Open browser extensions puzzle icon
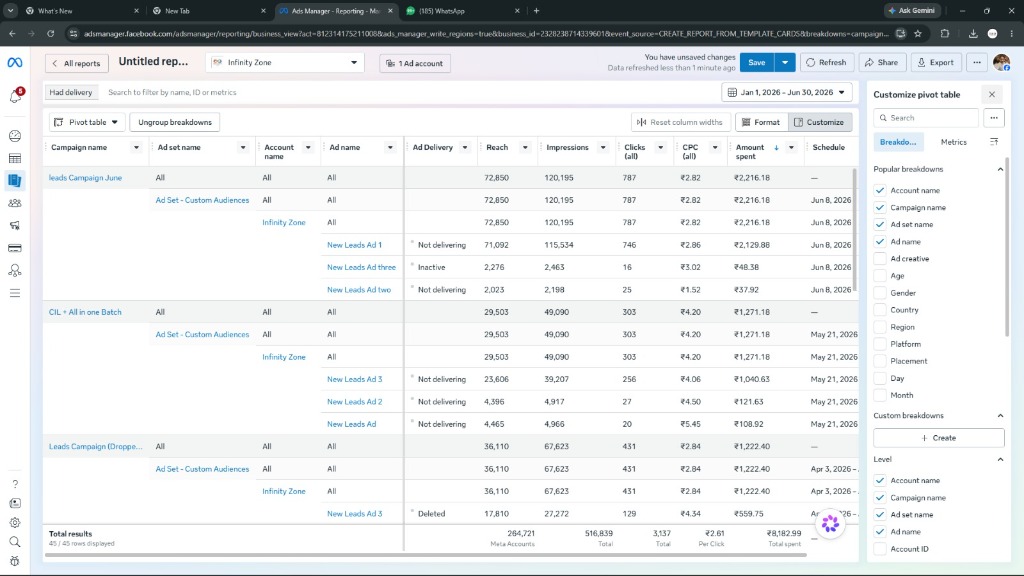This screenshot has height=576, width=1024. 945,33
